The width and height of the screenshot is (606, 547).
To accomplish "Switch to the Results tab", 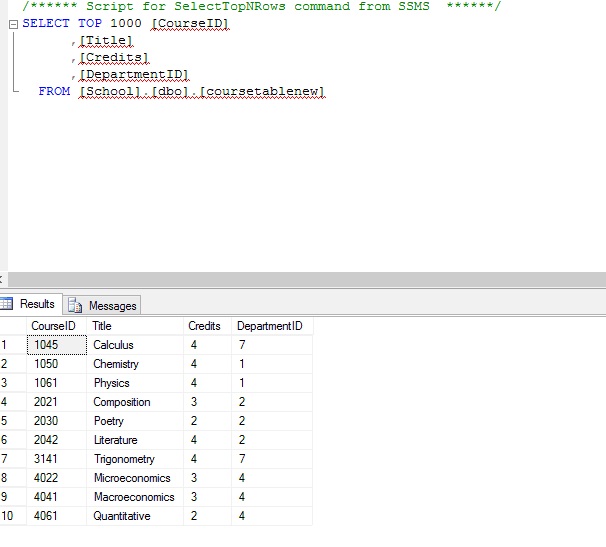I will tap(31, 304).
